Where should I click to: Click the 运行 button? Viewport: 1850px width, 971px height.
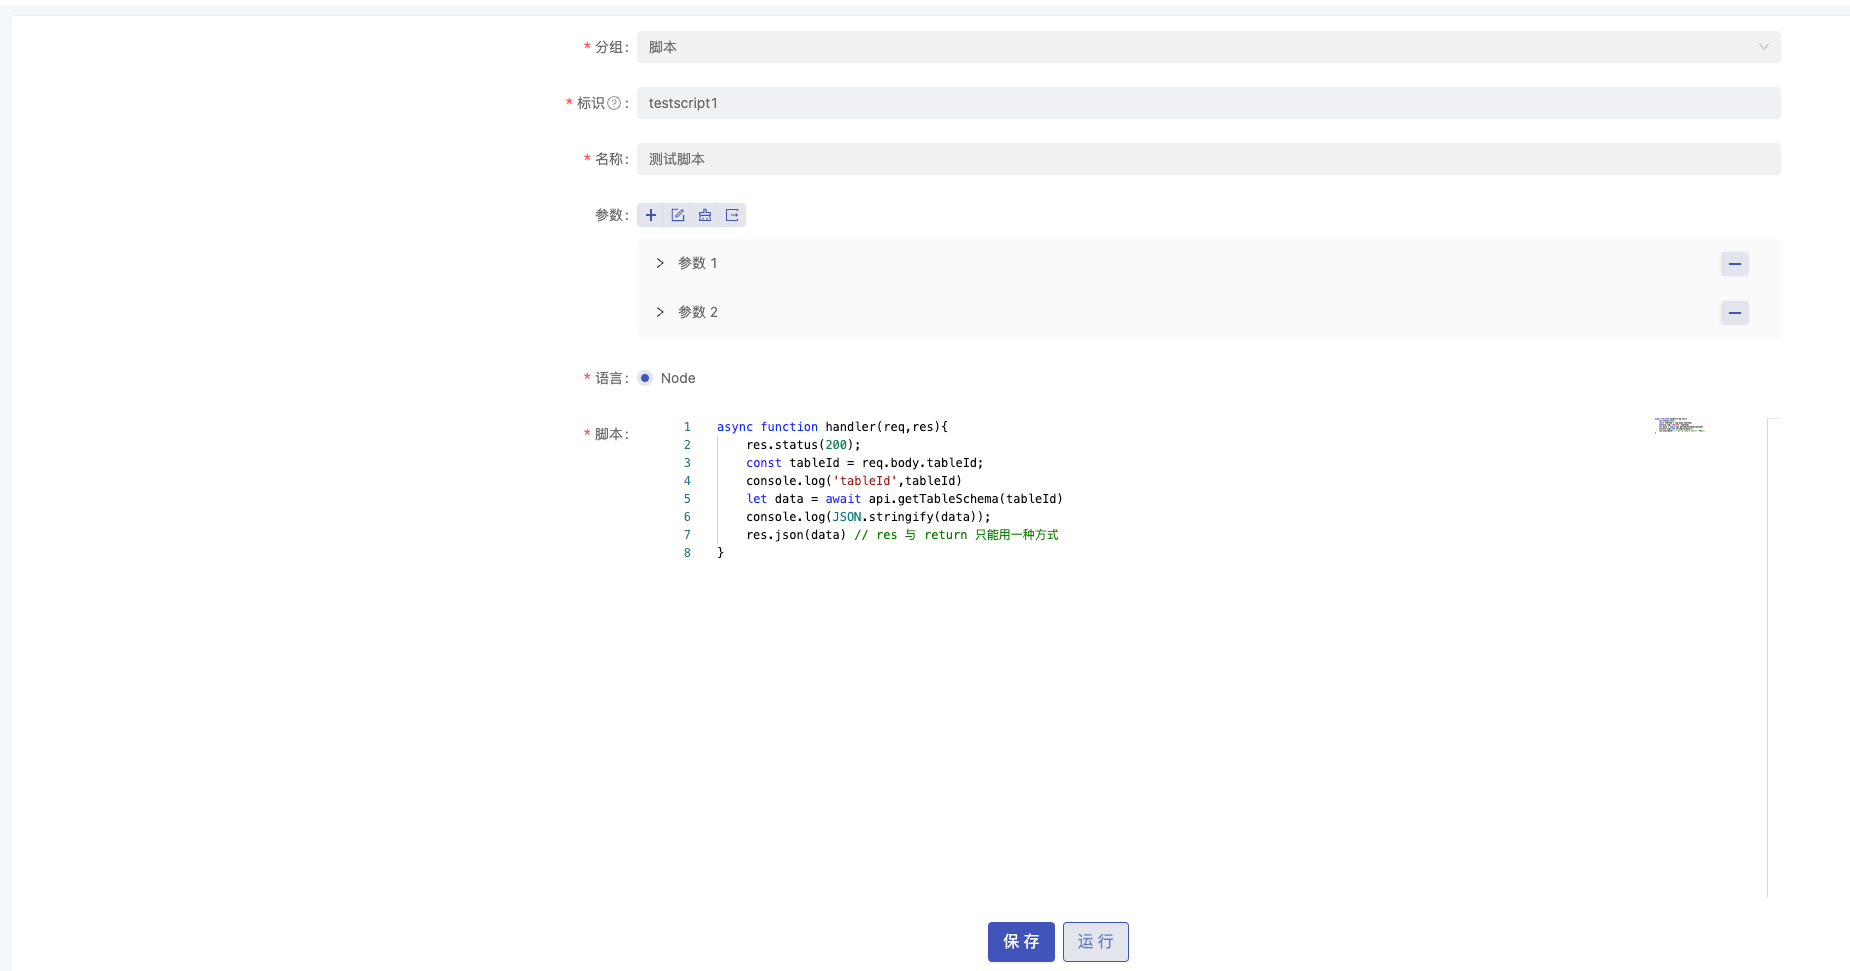tap(1096, 942)
